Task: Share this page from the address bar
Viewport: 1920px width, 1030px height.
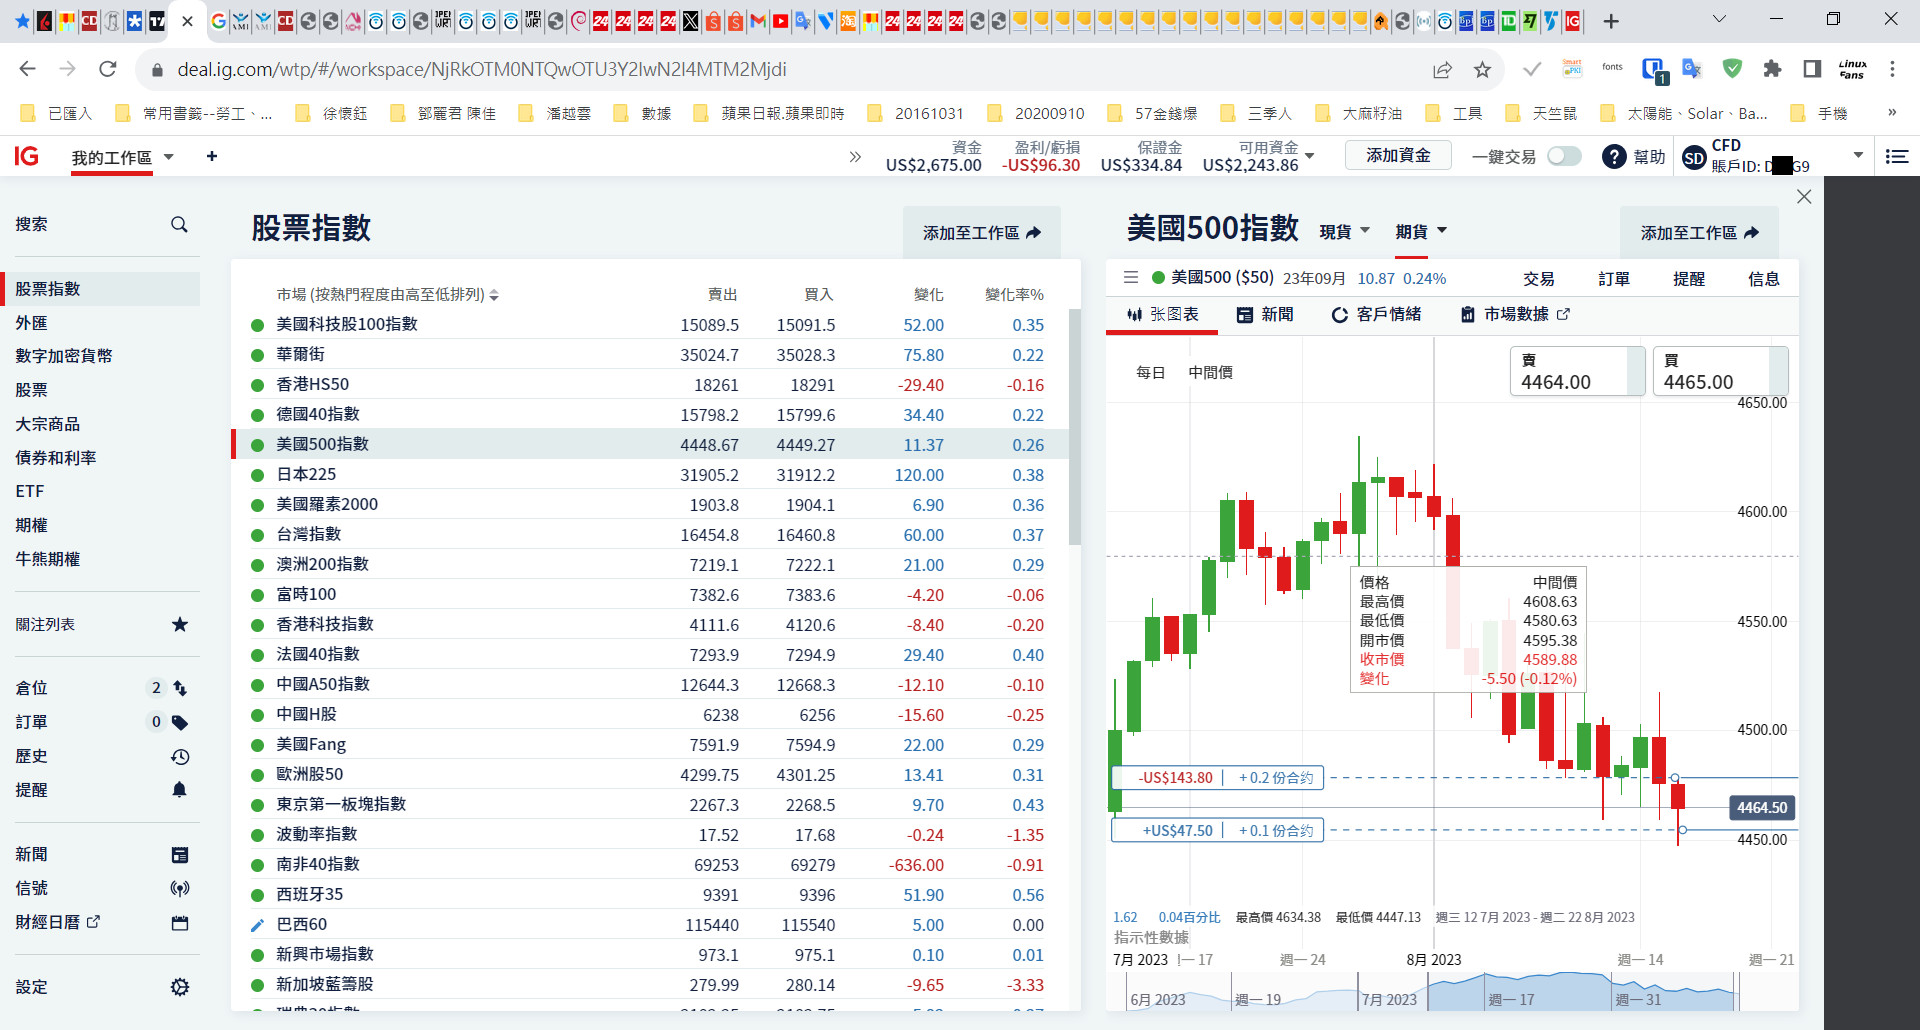Action: [x=1442, y=69]
